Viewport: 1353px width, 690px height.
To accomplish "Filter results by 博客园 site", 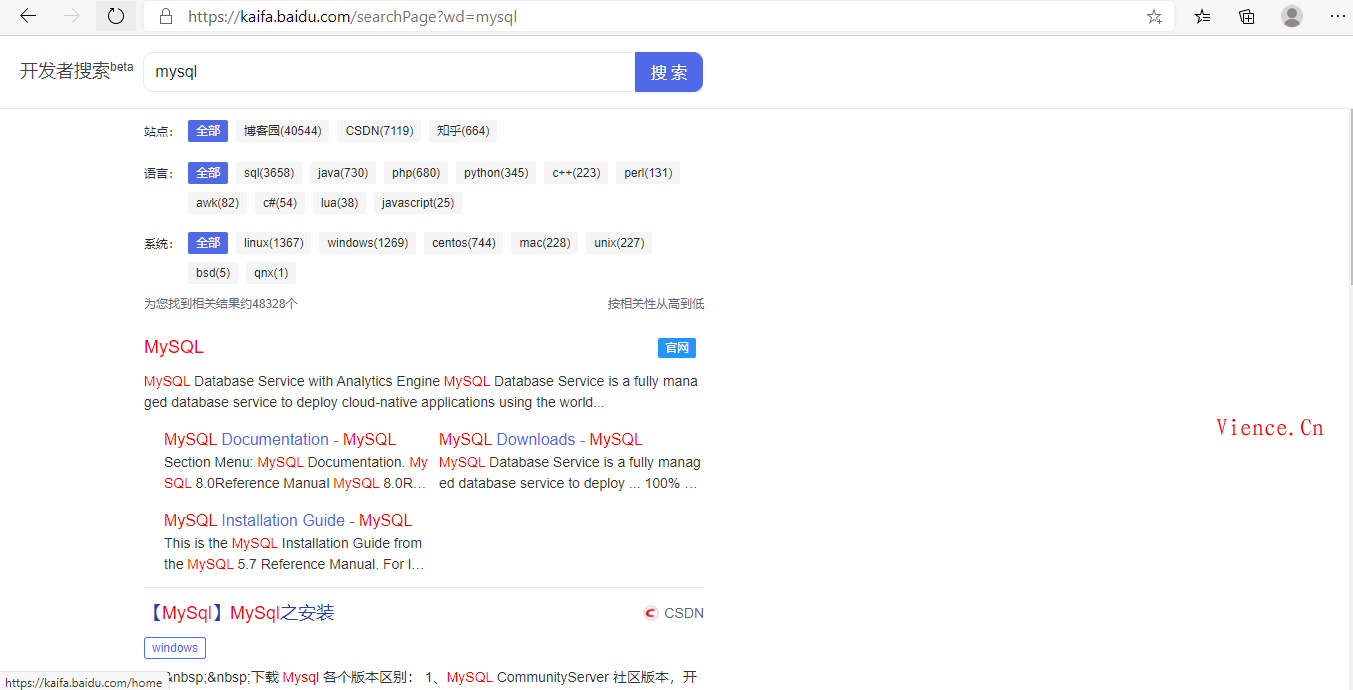I will tap(283, 131).
